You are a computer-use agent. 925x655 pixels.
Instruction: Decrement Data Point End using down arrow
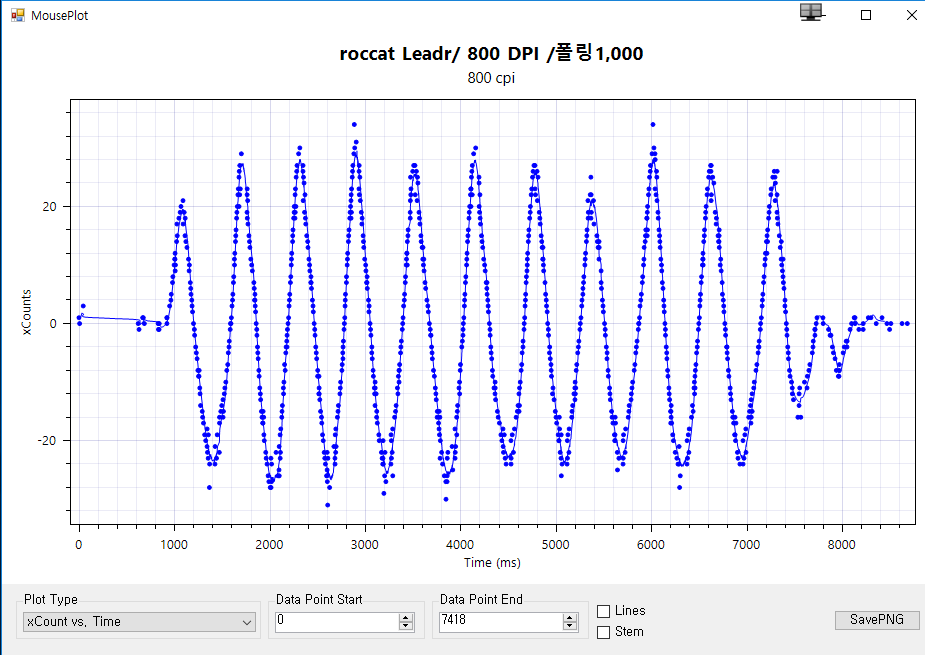(570, 627)
